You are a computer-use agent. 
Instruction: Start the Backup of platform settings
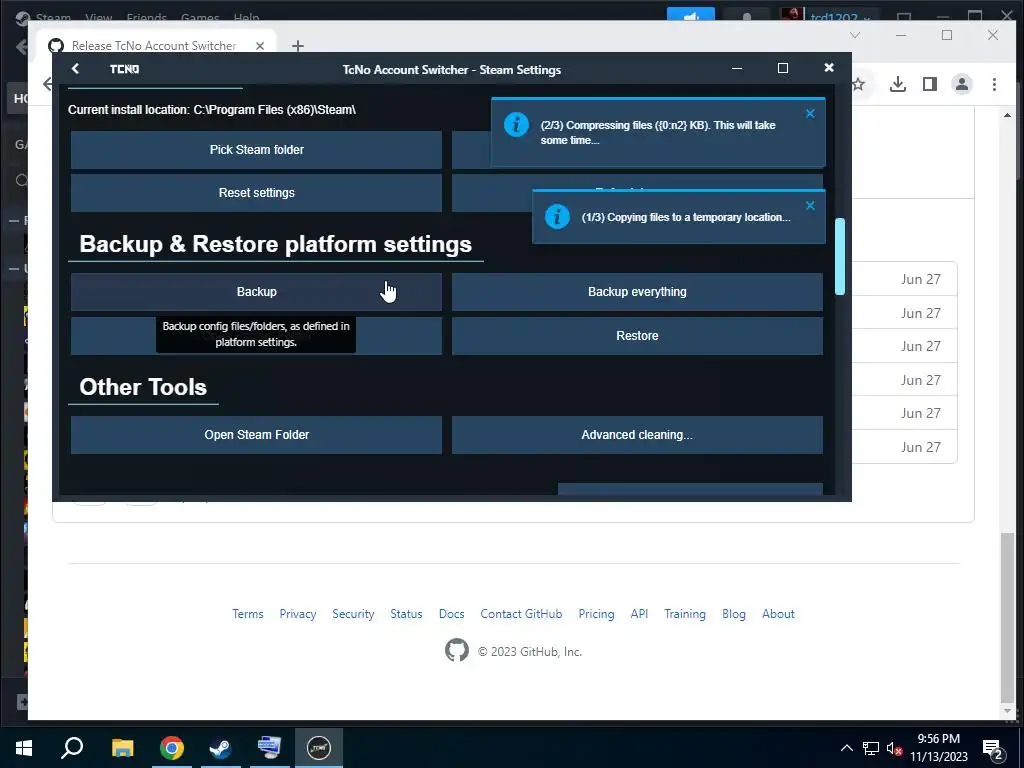point(257,292)
